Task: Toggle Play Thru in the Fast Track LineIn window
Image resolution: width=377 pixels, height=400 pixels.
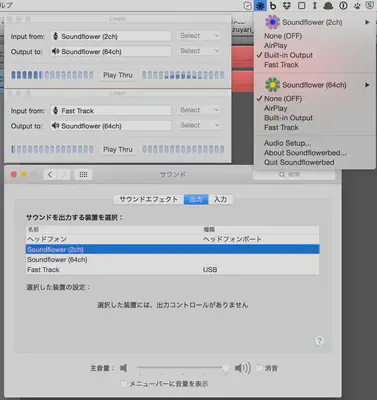Action: [118, 149]
